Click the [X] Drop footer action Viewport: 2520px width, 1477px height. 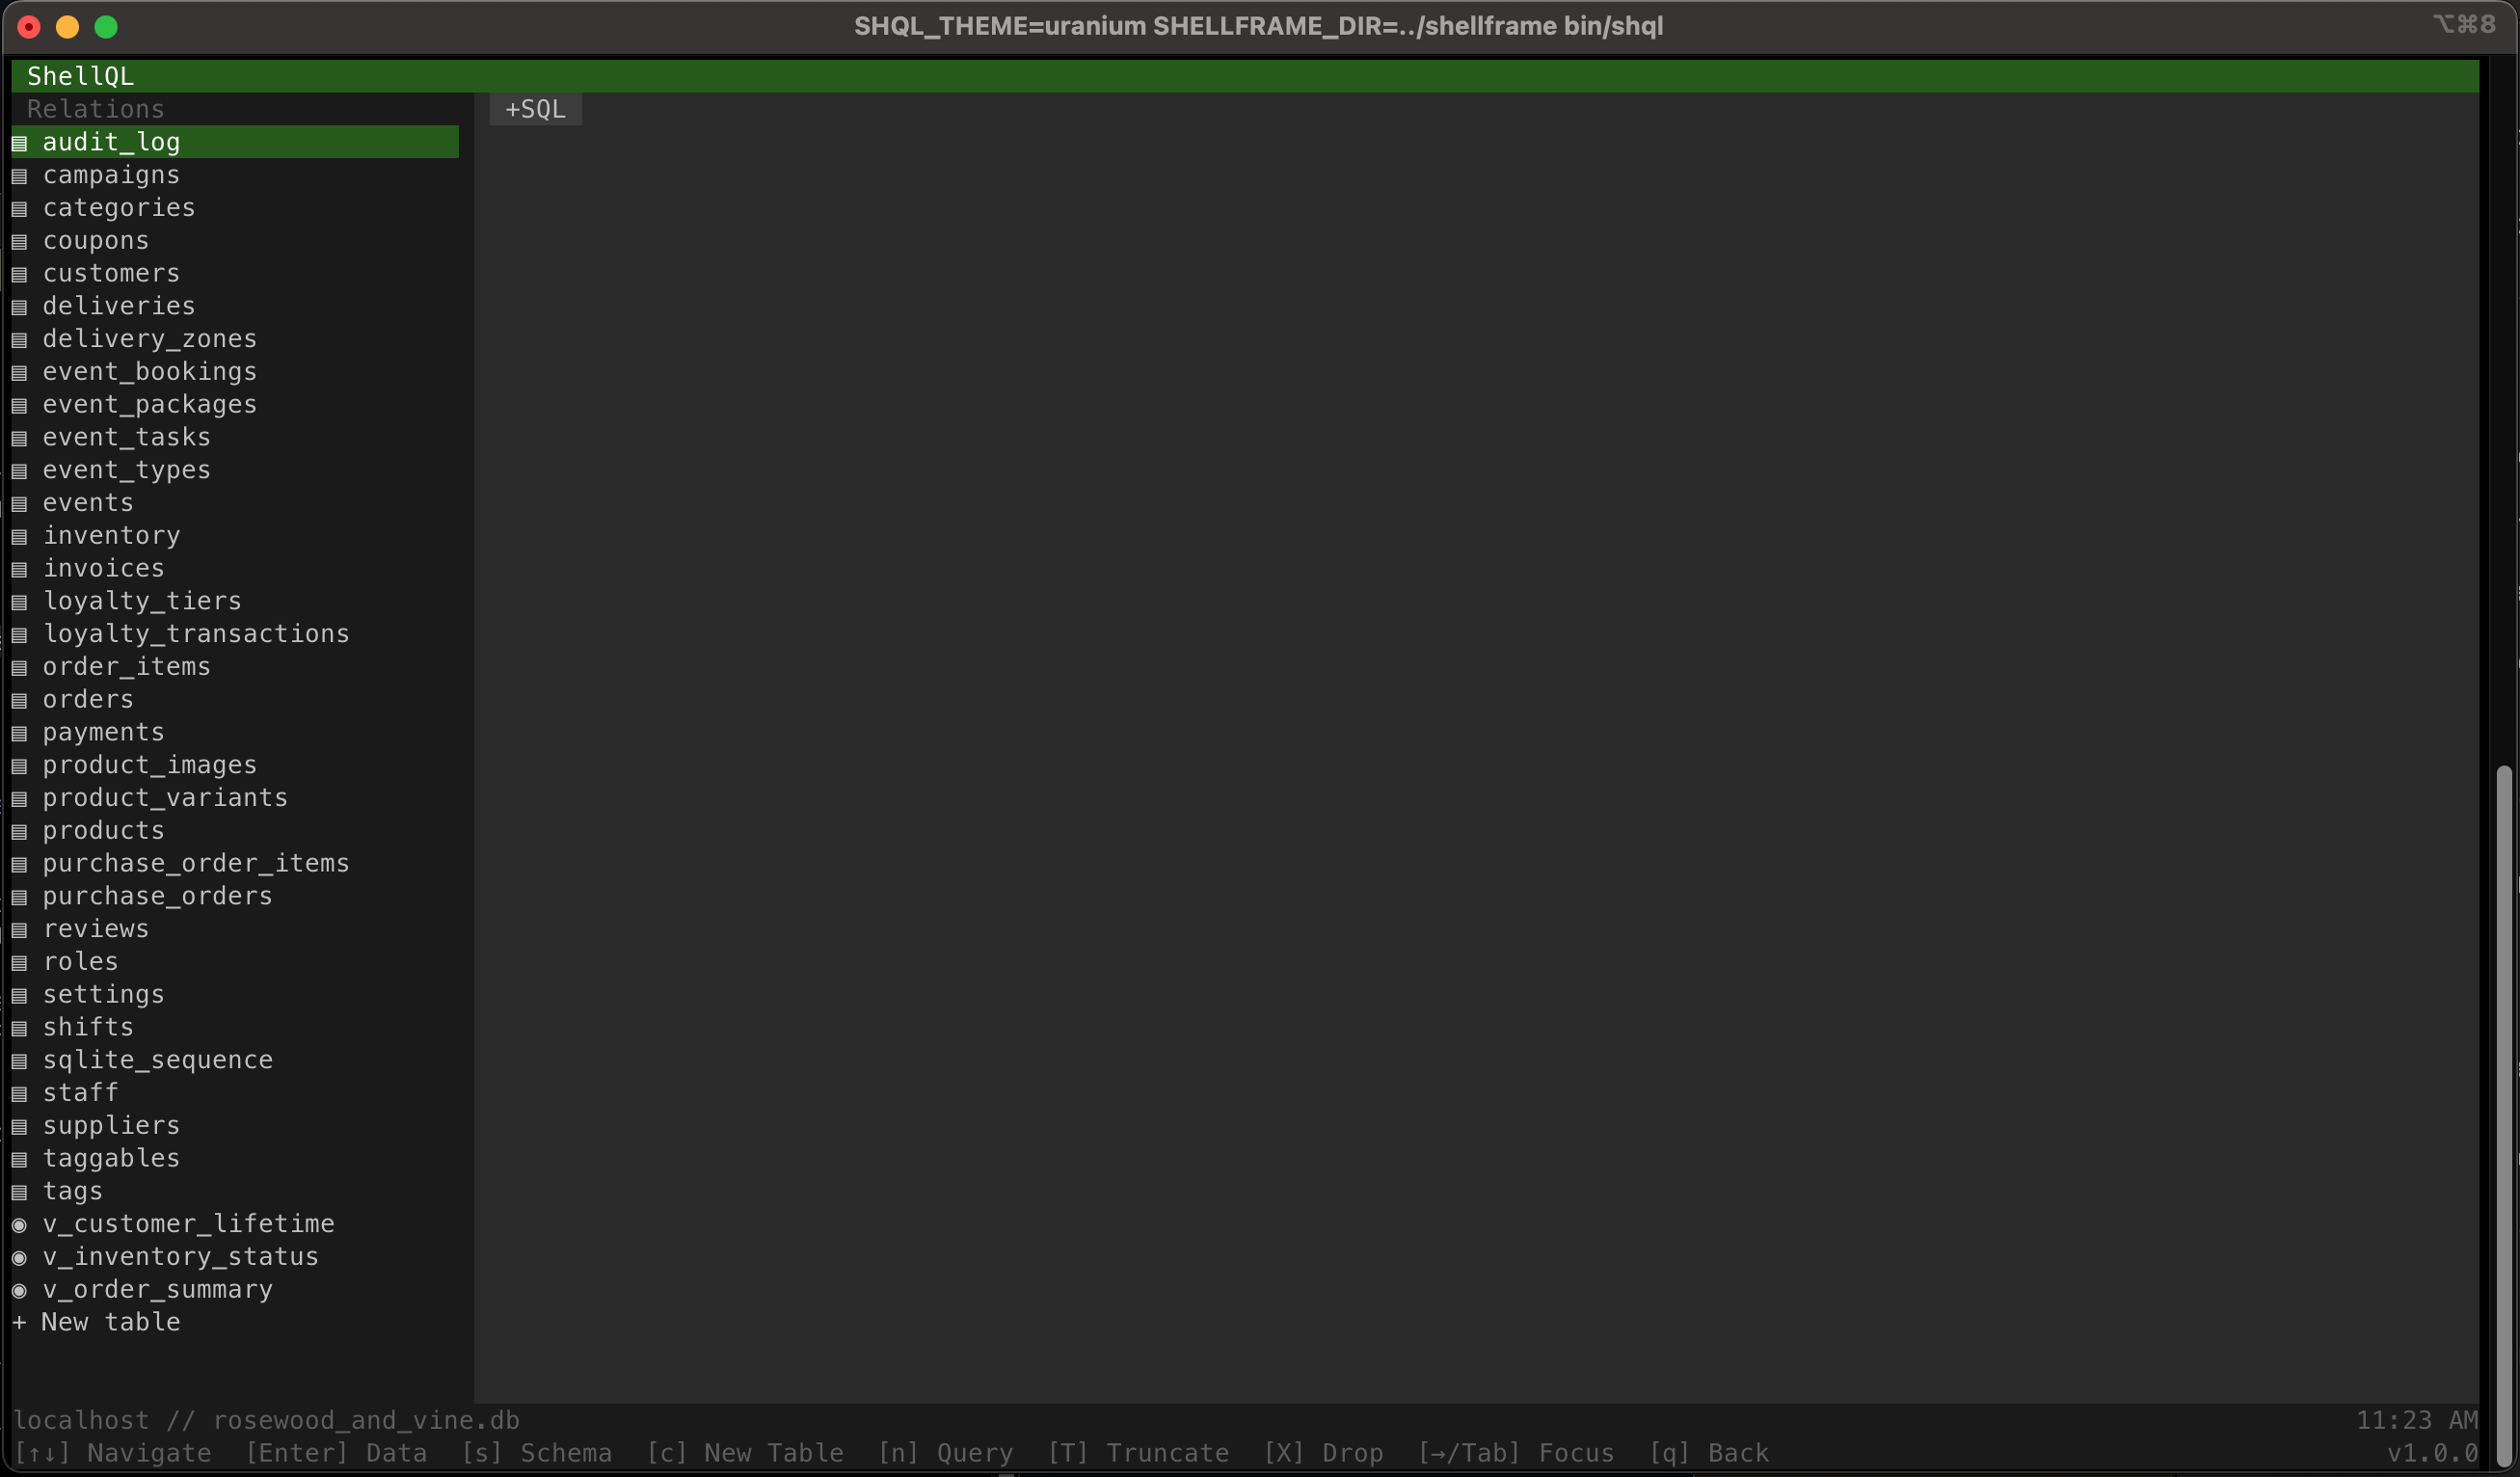click(1323, 1452)
